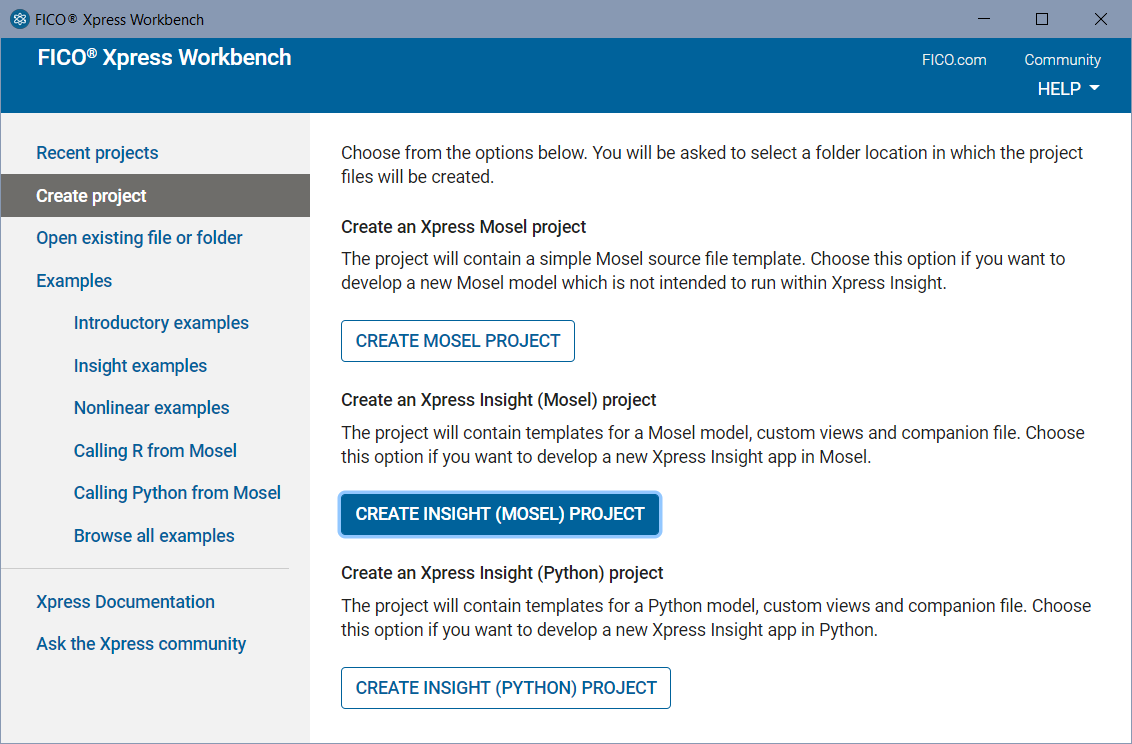Screen dimensions: 1132x744
Task: Open the Community link in header
Action: [x=1062, y=60]
